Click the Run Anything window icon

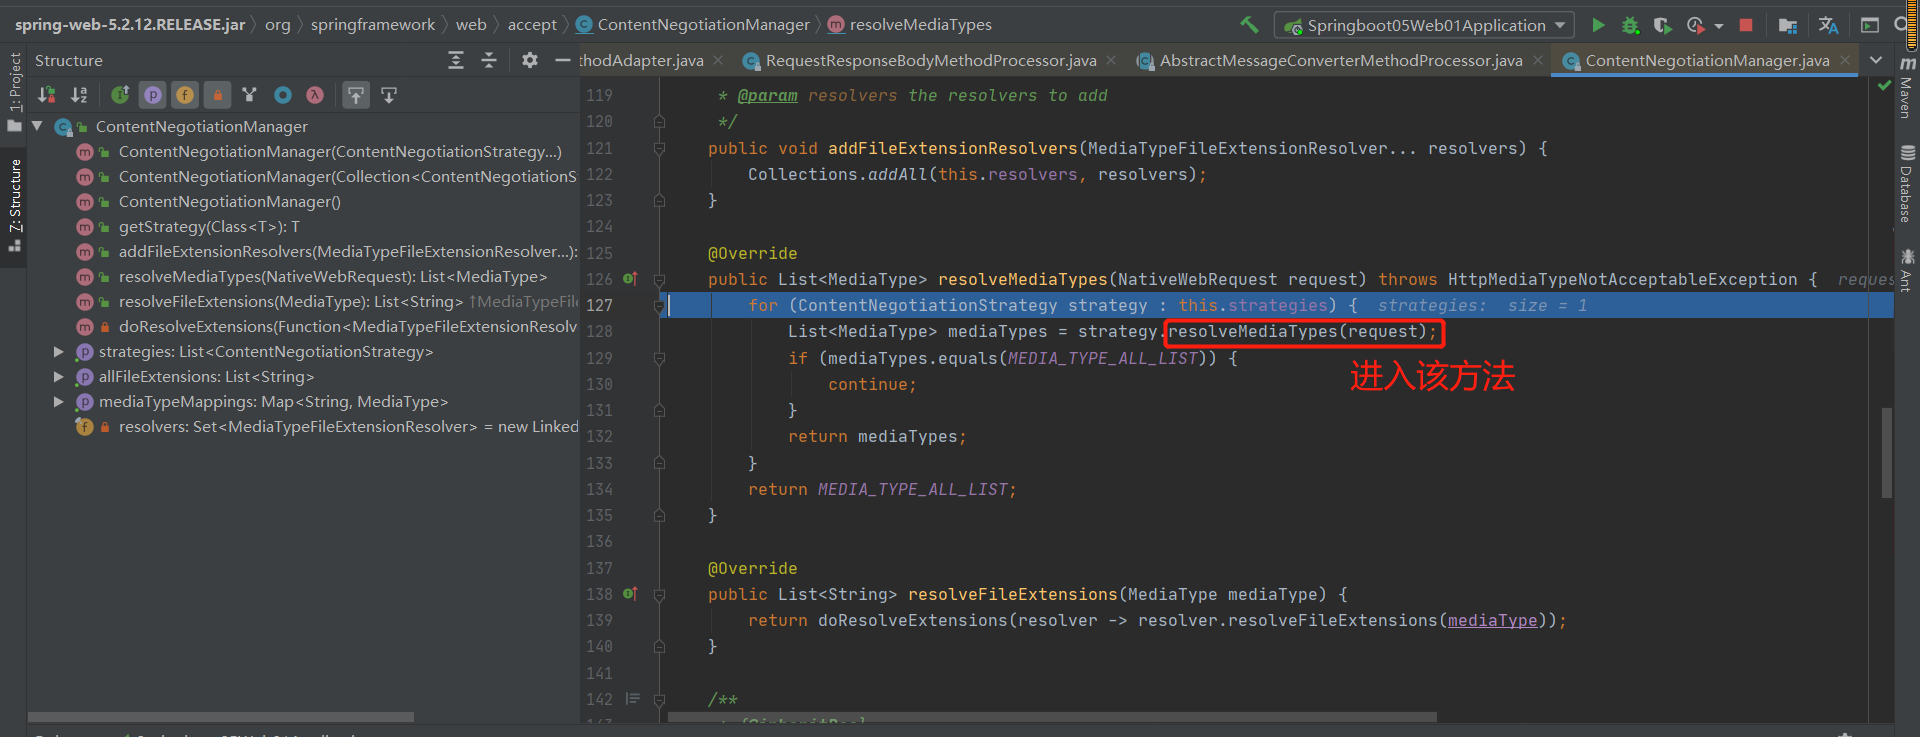coord(1870,25)
